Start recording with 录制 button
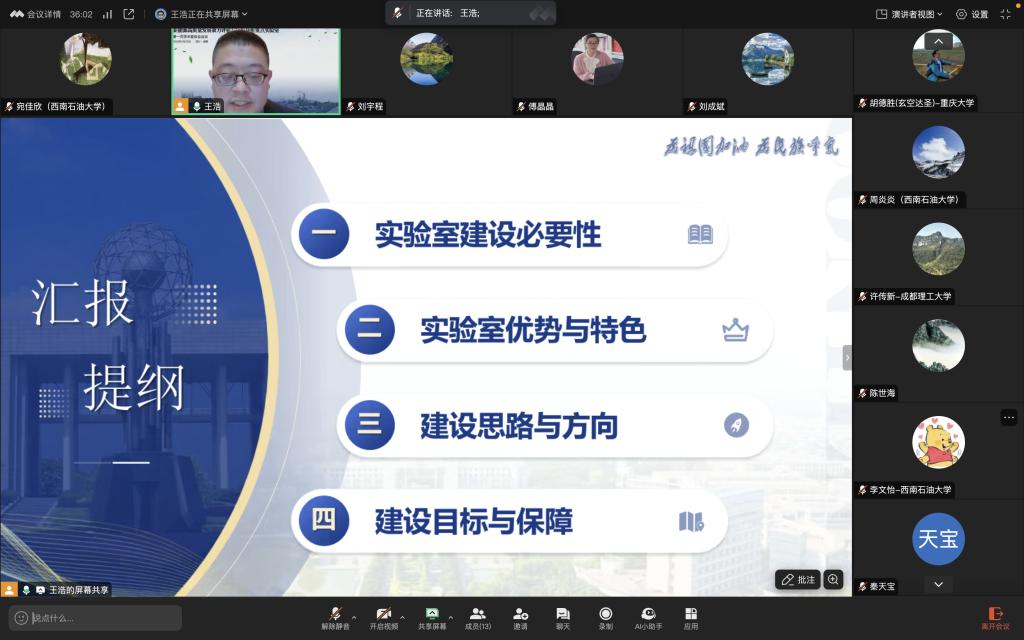 (x=605, y=616)
